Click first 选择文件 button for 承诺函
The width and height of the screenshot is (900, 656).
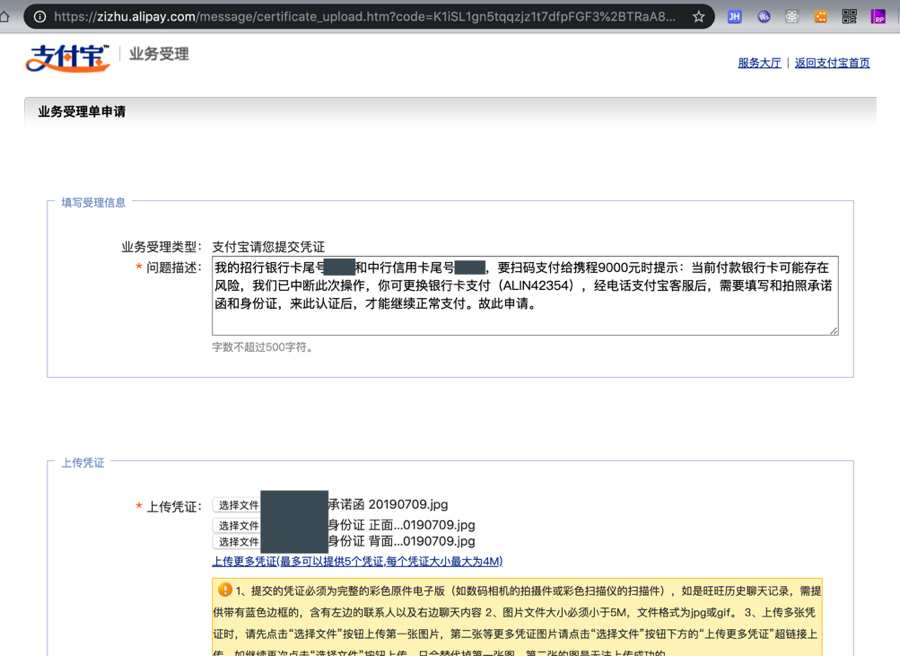pyautogui.click(x=238, y=506)
